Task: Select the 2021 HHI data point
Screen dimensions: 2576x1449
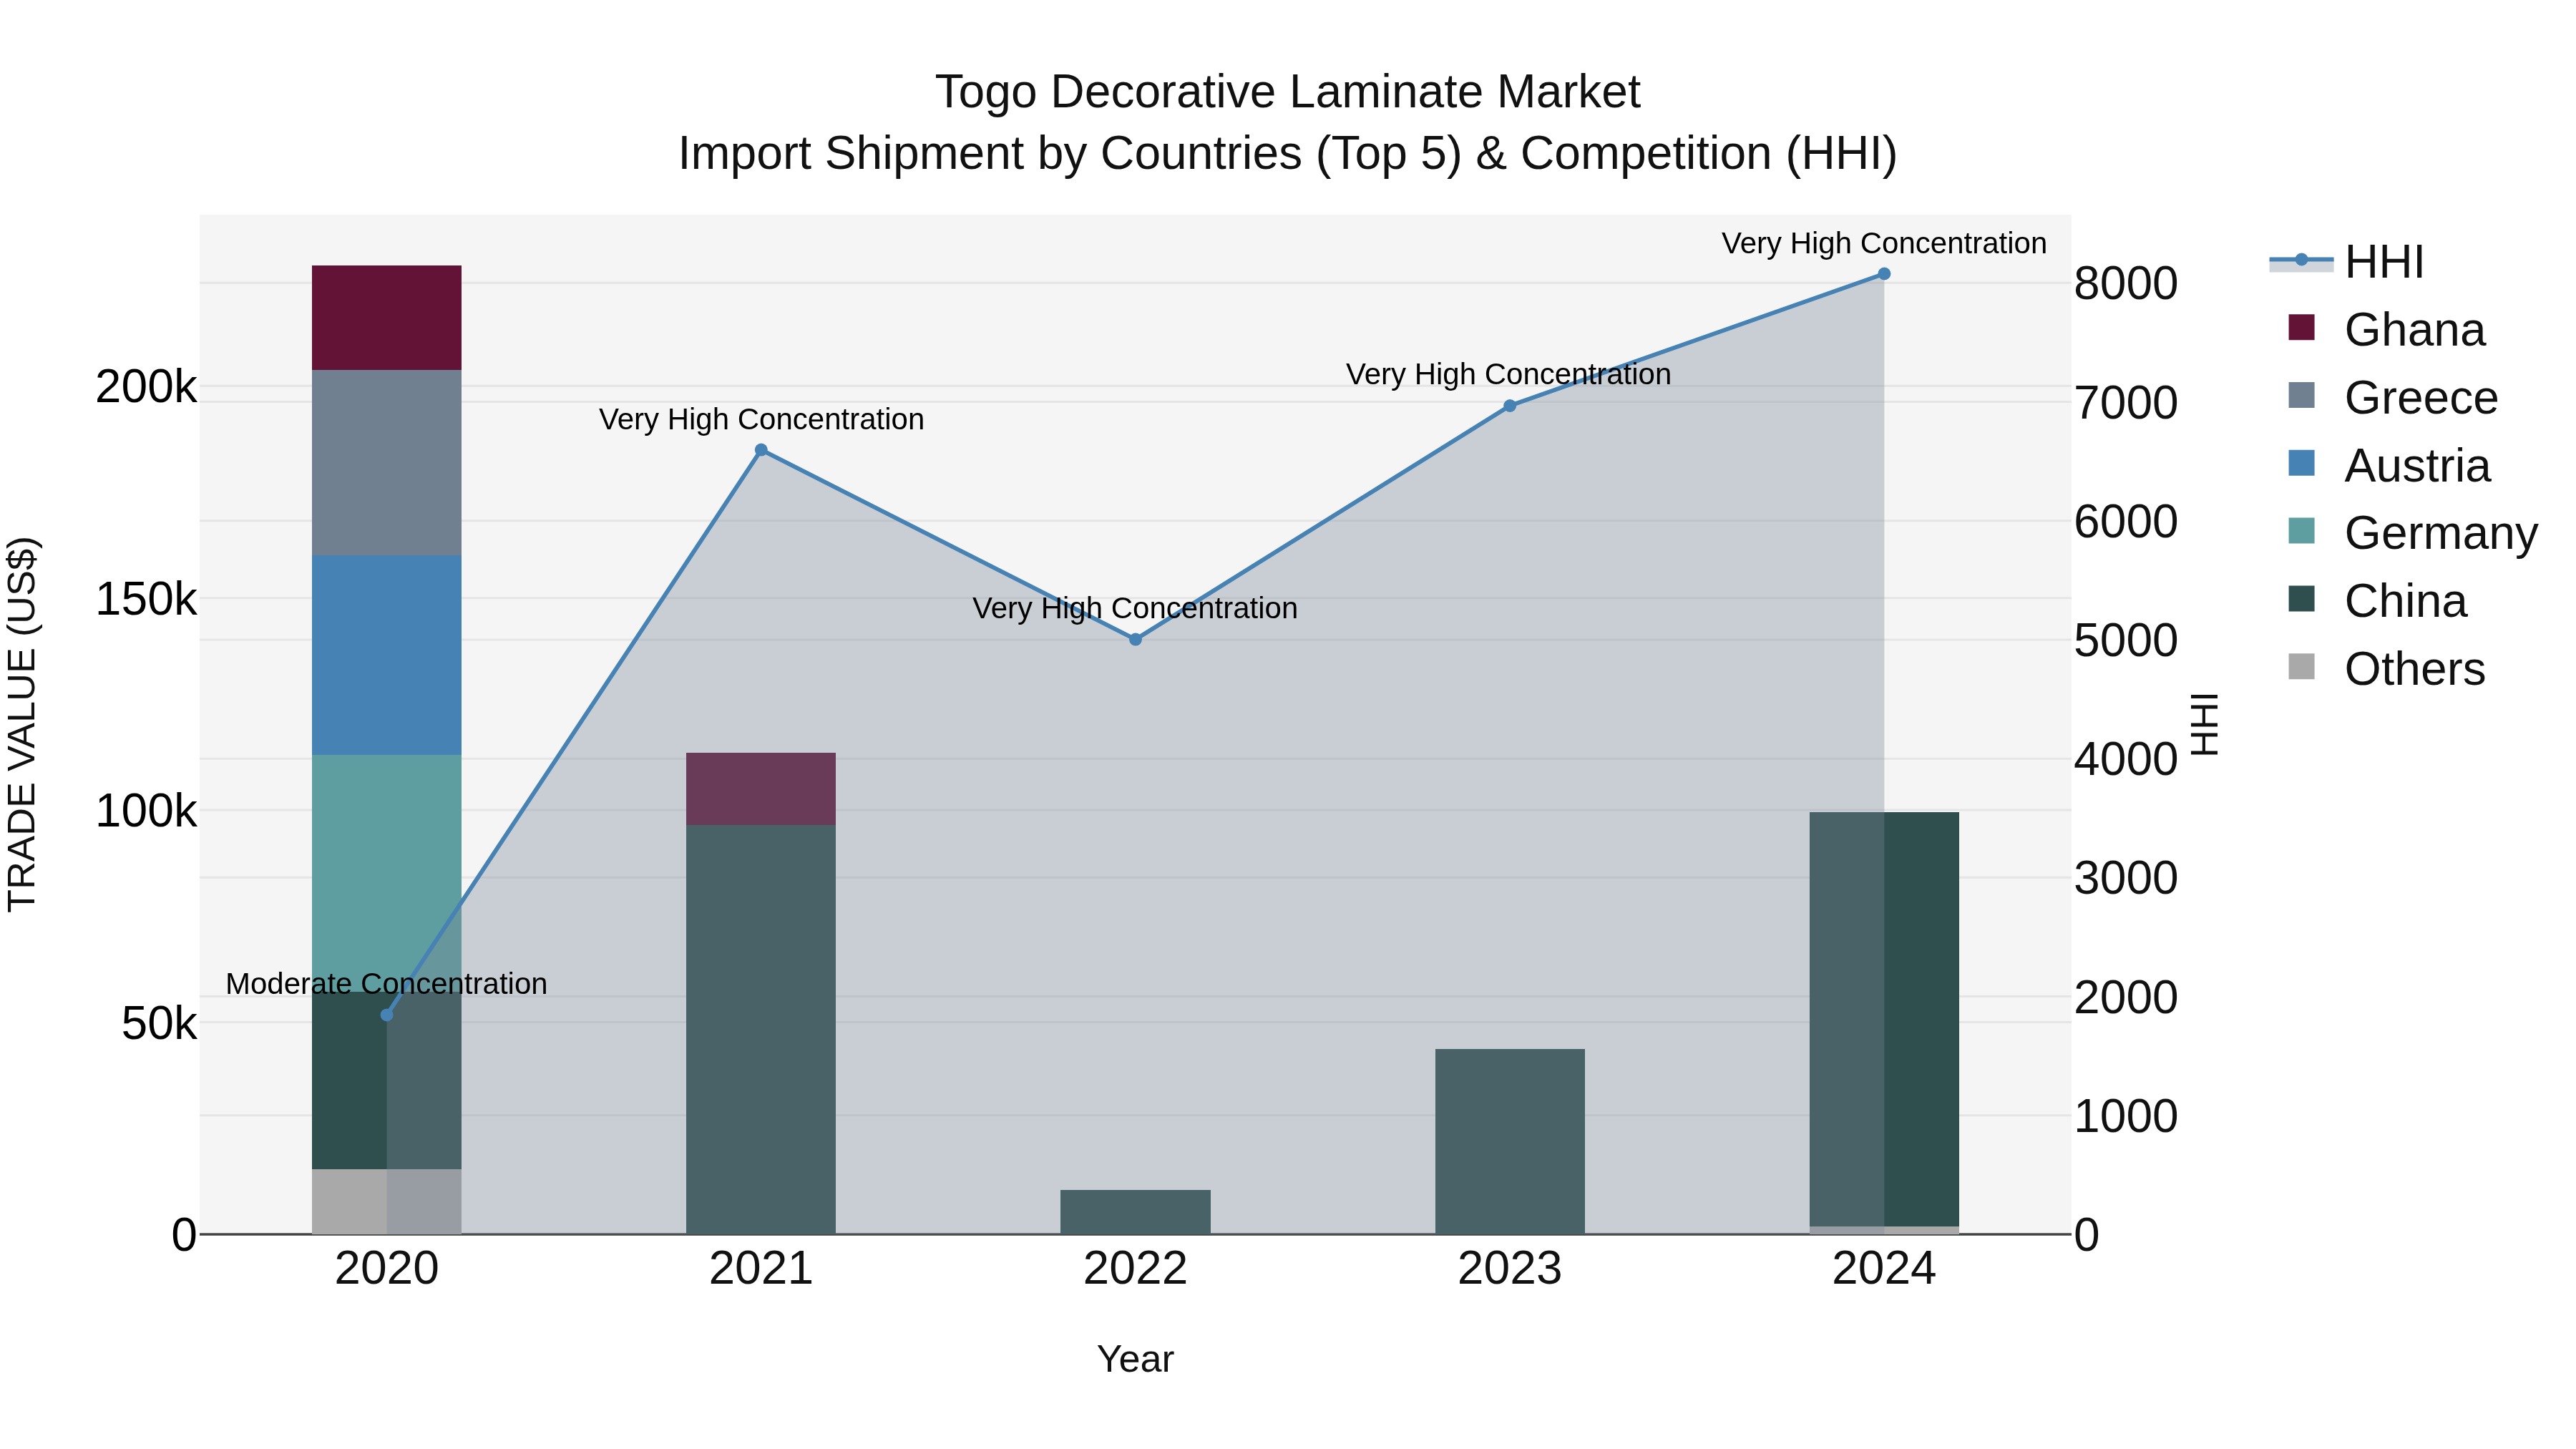Action: click(761, 450)
